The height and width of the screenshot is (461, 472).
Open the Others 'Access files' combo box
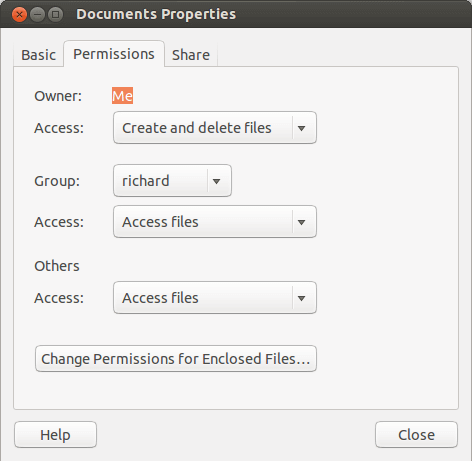pyautogui.click(x=215, y=298)
